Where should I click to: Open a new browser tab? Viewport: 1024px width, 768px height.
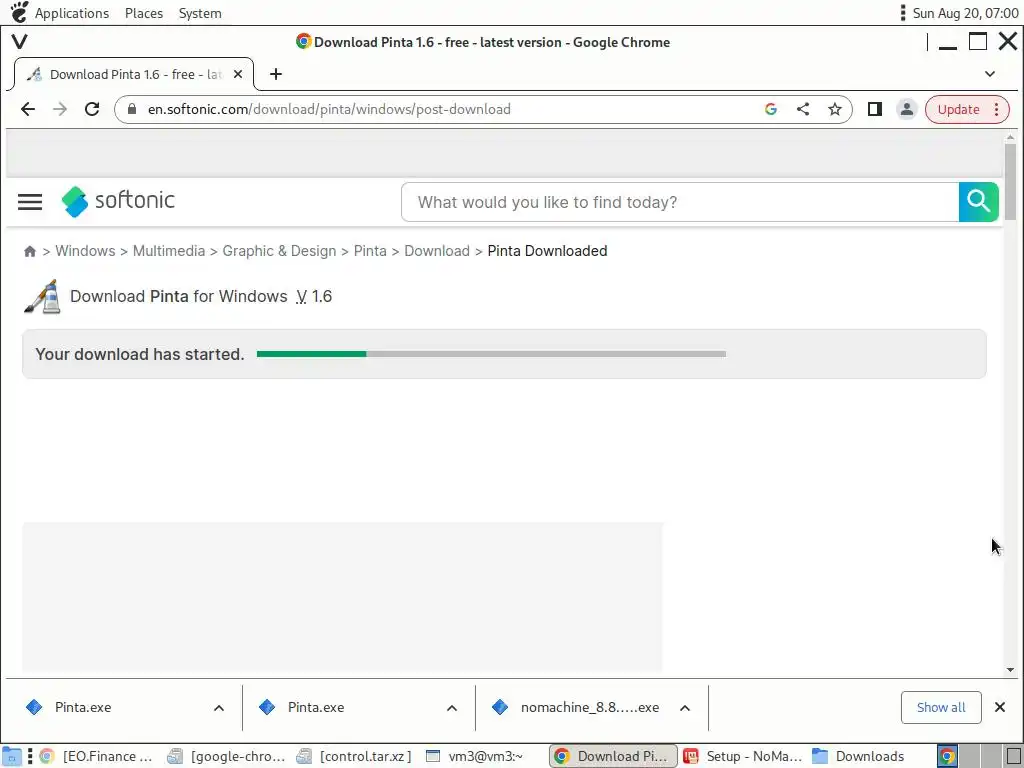(276, 74)
